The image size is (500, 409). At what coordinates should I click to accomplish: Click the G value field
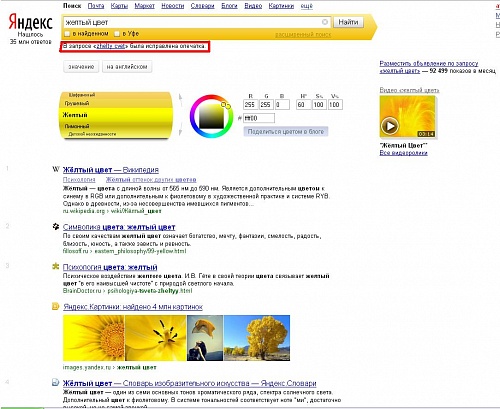266,105
